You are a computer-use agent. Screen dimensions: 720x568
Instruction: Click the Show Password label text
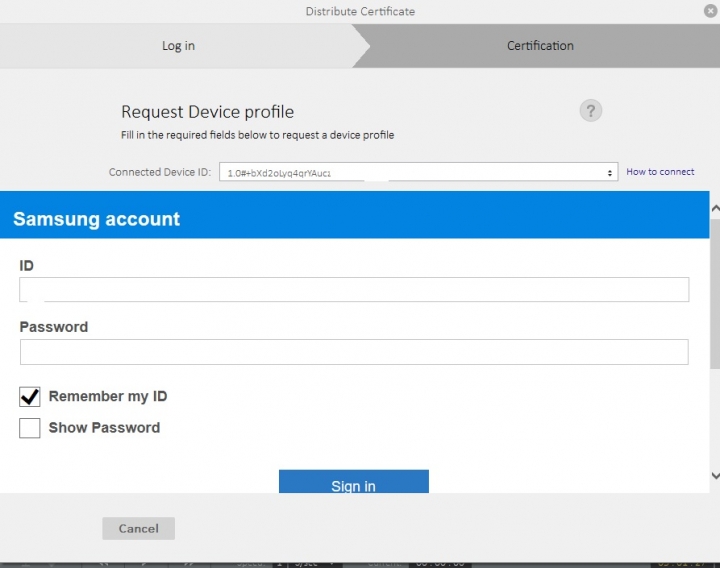click(104, 428)
